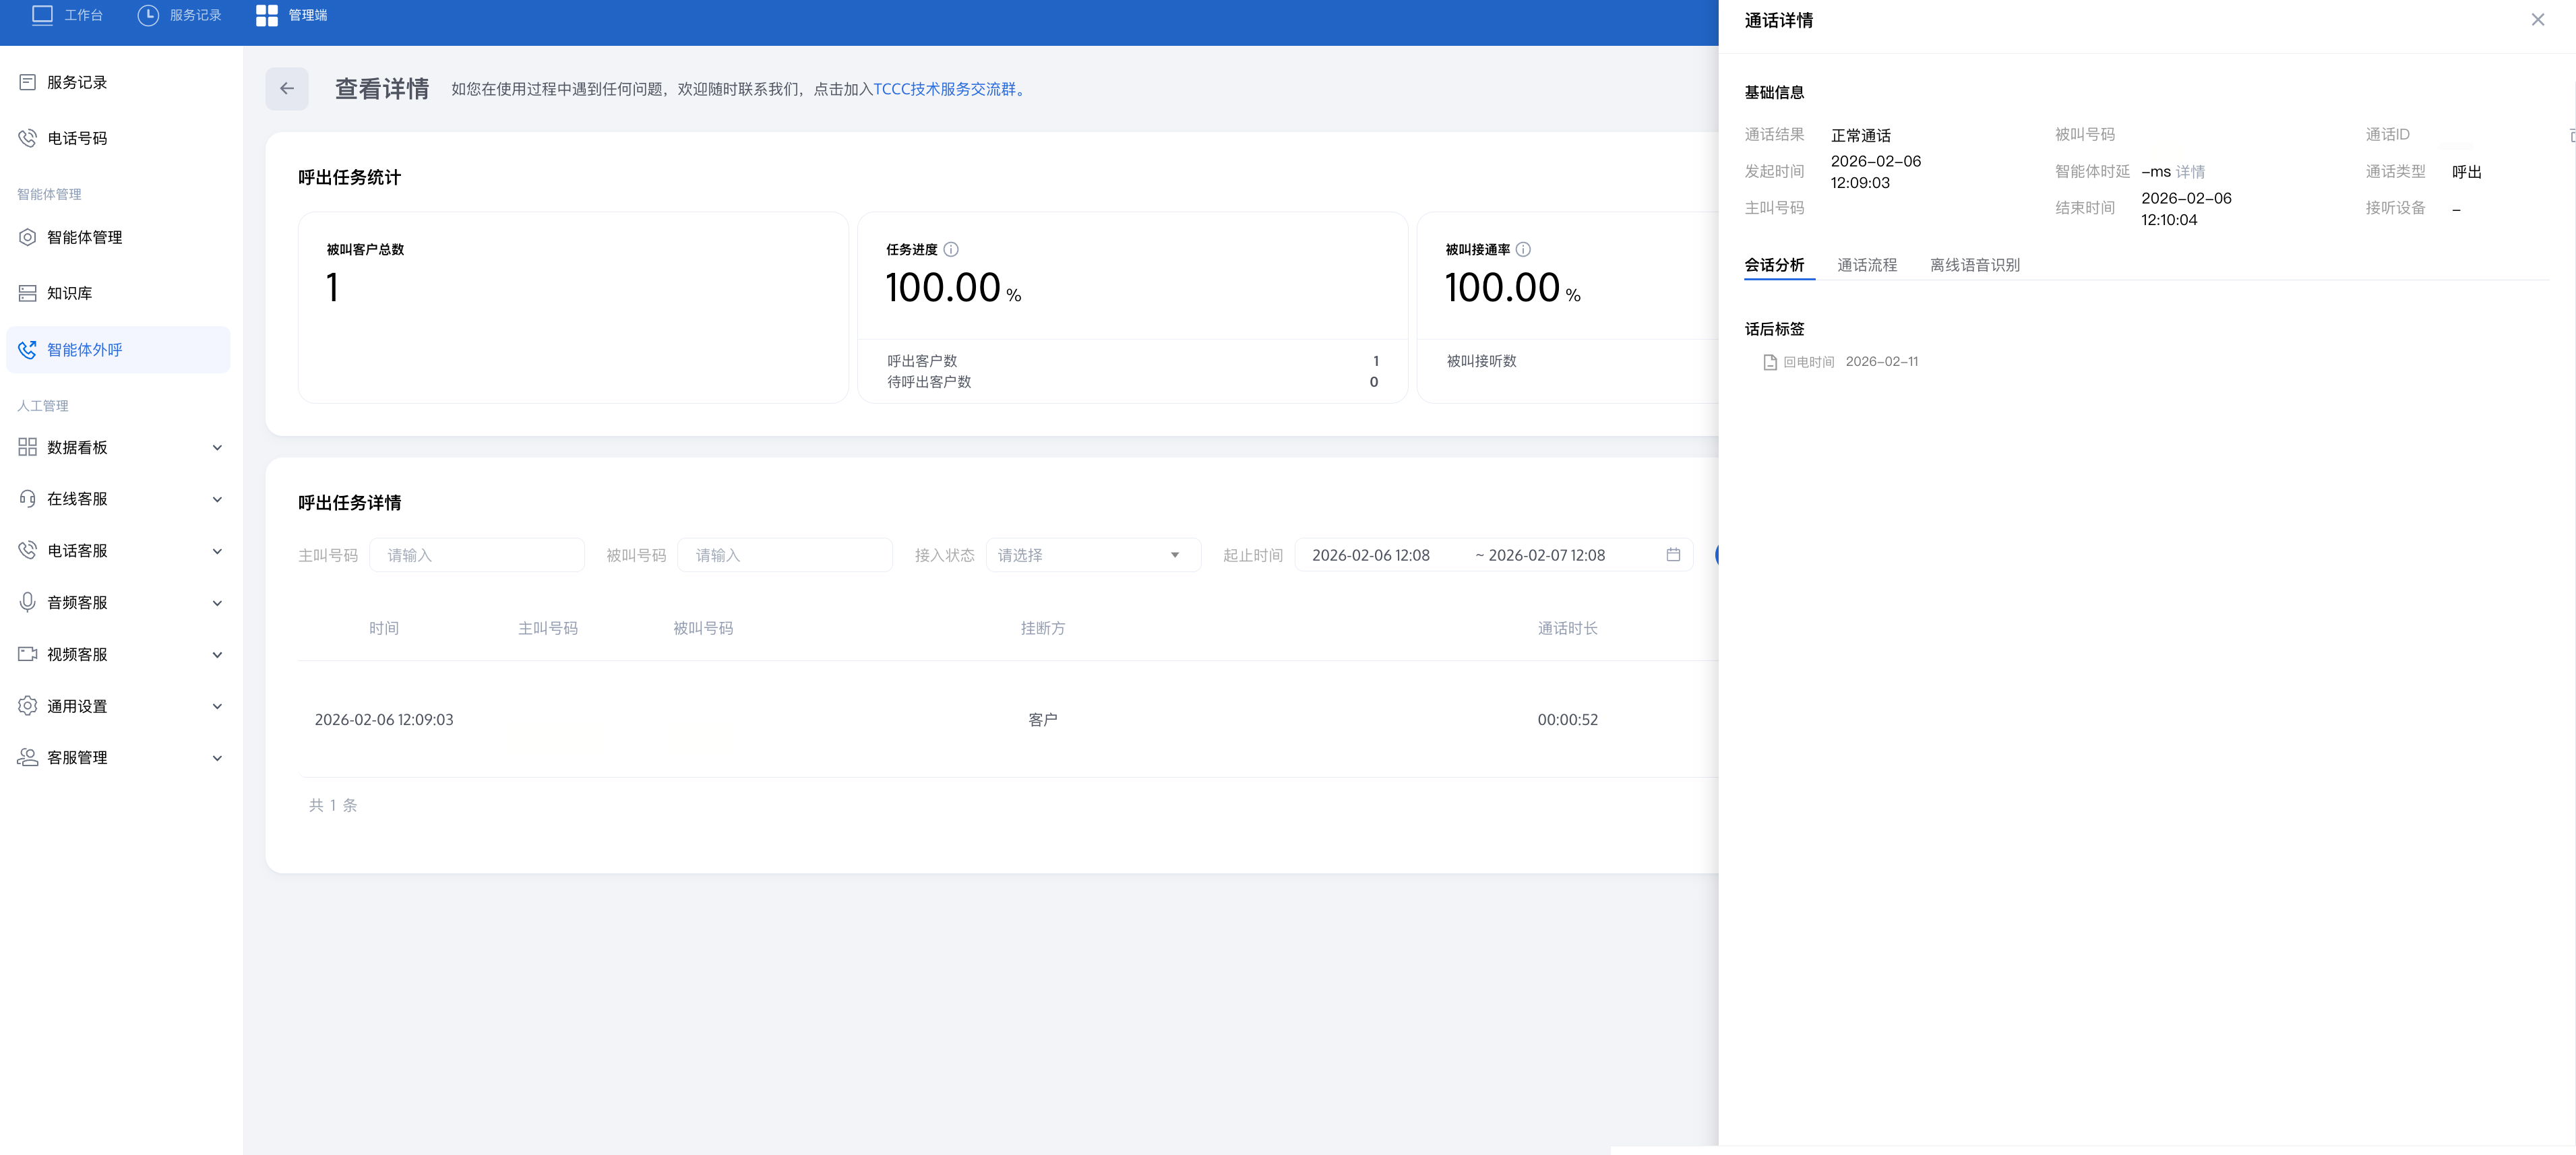This screenshot has height=1155, width=2576.
Task: Open the calendar icon in date range
Action: [1673, 555]
